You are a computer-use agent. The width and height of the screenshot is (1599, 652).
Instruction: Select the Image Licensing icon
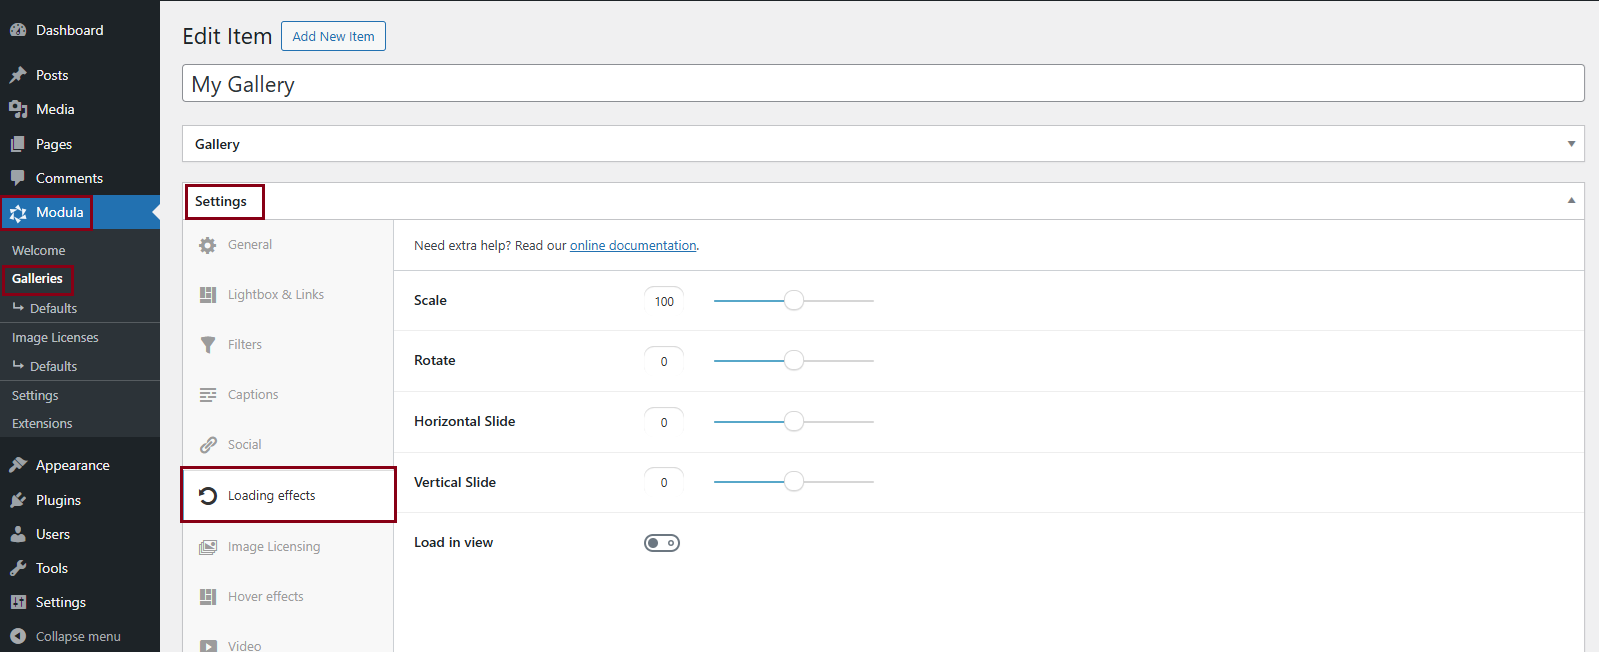pyautogui.click(x=208, y=547)
